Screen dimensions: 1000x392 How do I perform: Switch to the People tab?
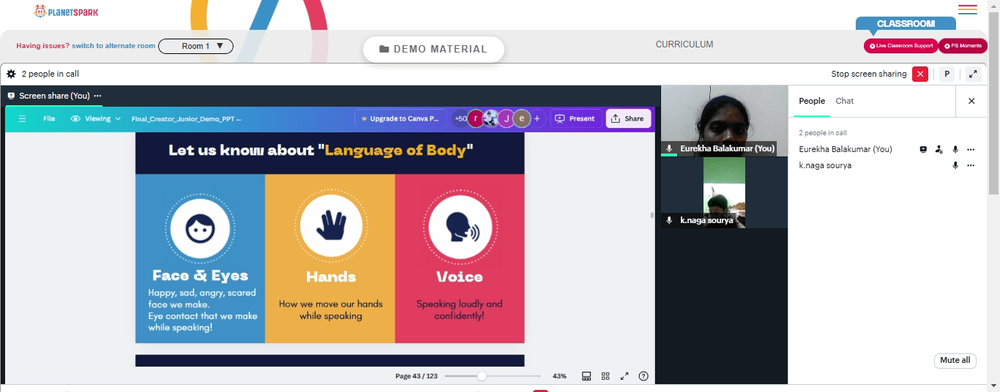[x=812, y=101]
